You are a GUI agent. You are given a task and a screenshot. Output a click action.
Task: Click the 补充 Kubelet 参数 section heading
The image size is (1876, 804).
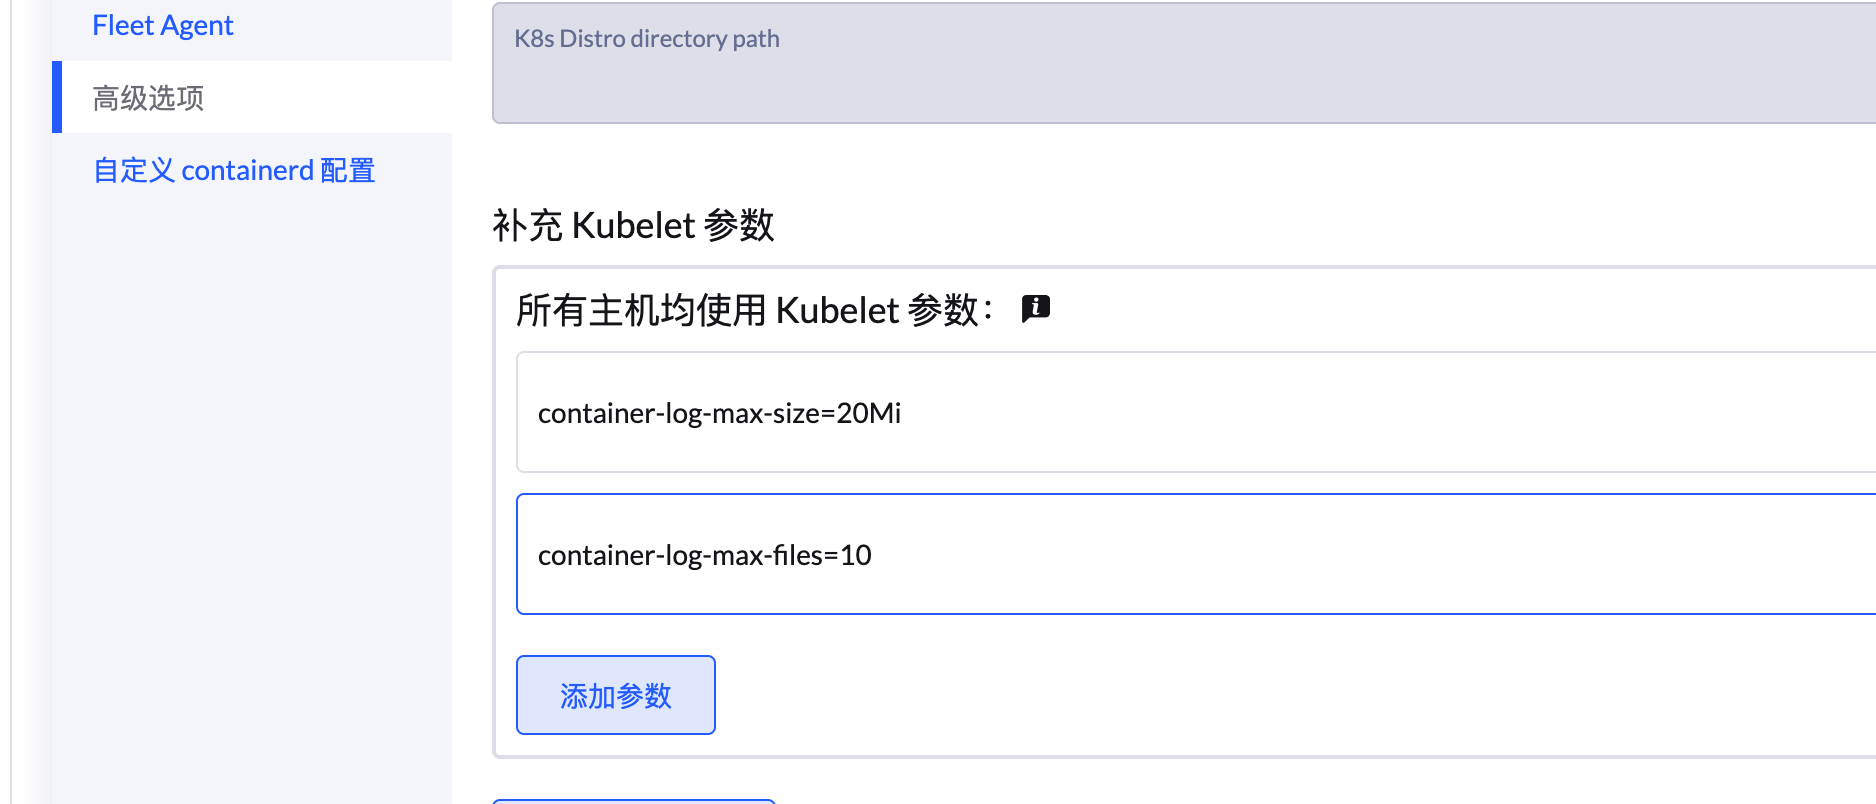point(632,225)
